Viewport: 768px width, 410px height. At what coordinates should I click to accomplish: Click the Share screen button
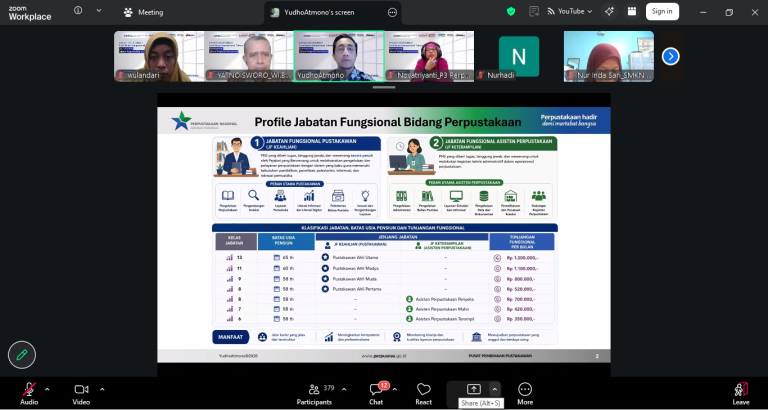pos(473,390)
